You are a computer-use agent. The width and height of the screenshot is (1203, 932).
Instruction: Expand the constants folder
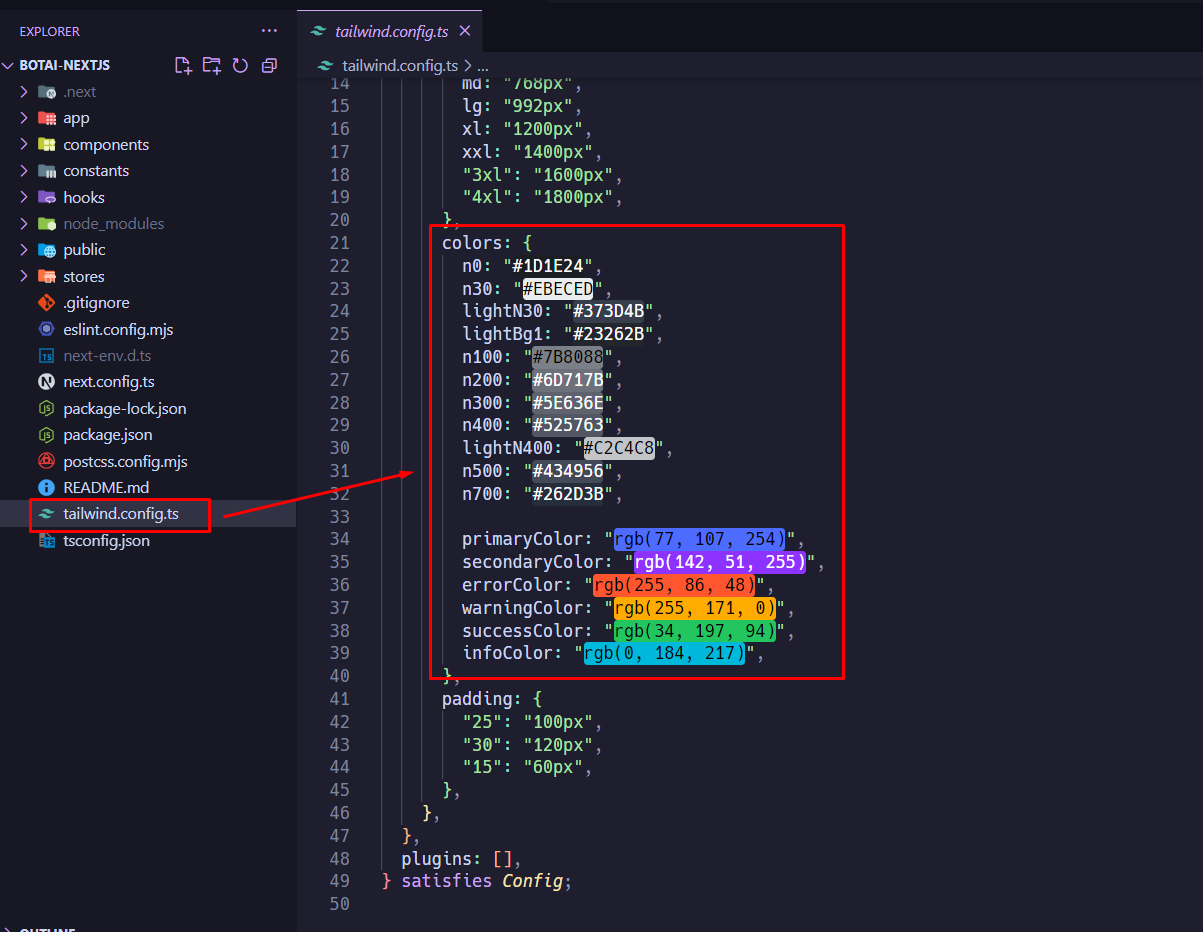click(24, 171)
